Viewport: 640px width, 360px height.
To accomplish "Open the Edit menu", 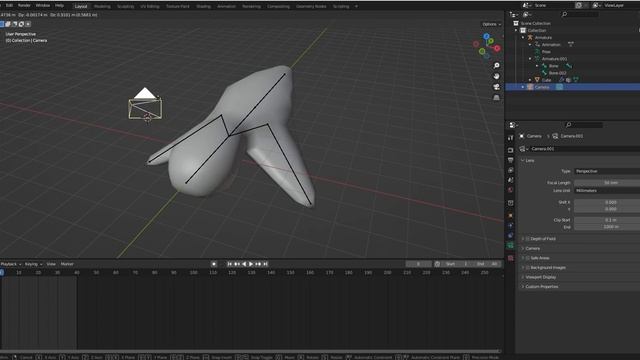I will 9,5.
